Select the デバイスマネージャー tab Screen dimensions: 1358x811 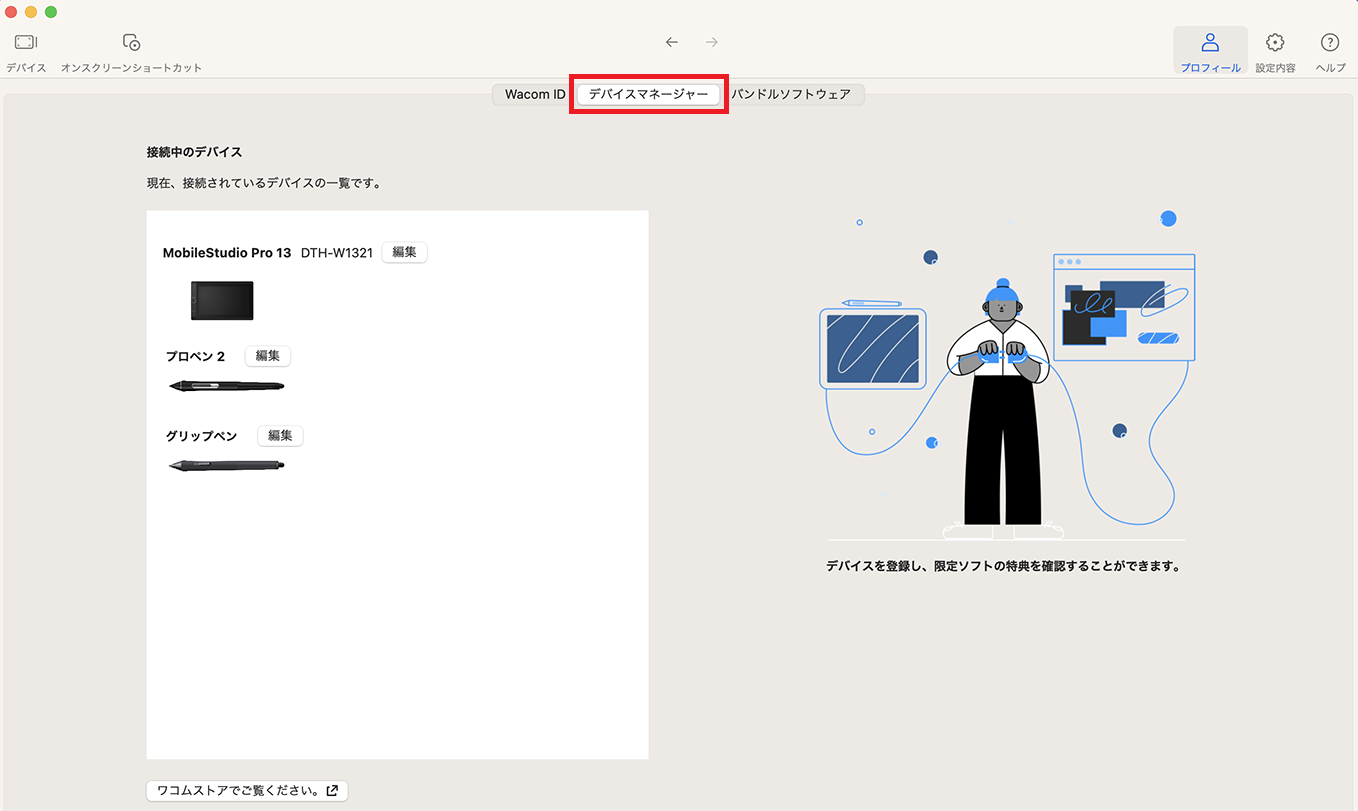649,94
